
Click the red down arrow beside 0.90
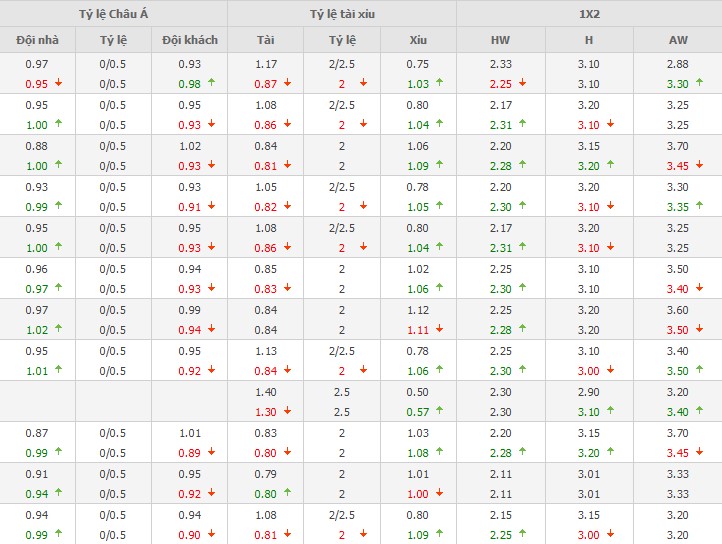click(212, 535)
